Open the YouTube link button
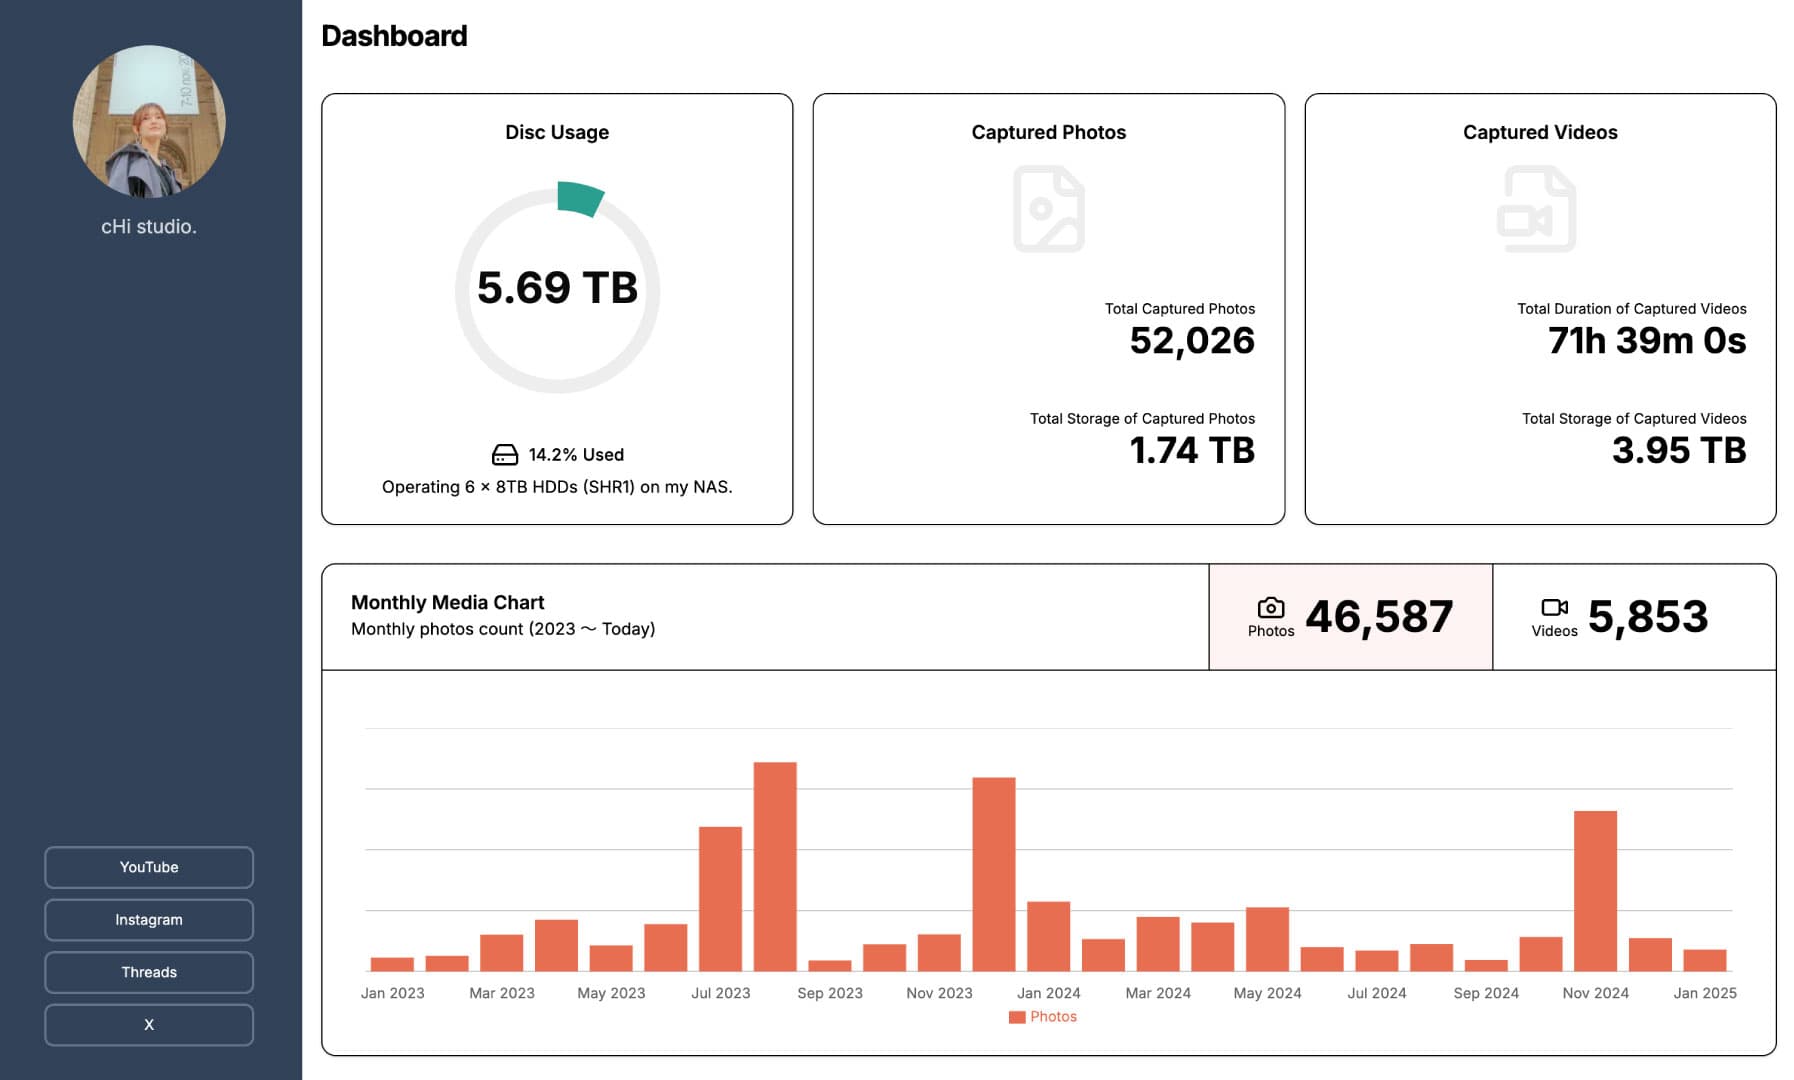1794x1080 pixels. 149,867
